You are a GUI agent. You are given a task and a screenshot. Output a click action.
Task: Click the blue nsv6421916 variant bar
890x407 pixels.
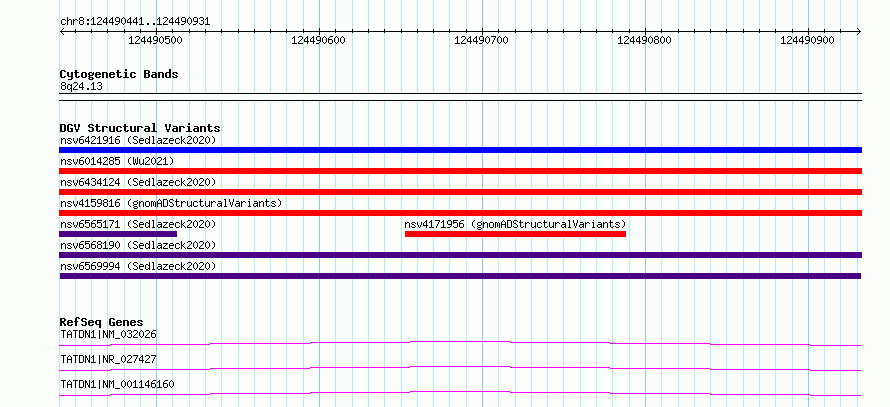[460, 150]
